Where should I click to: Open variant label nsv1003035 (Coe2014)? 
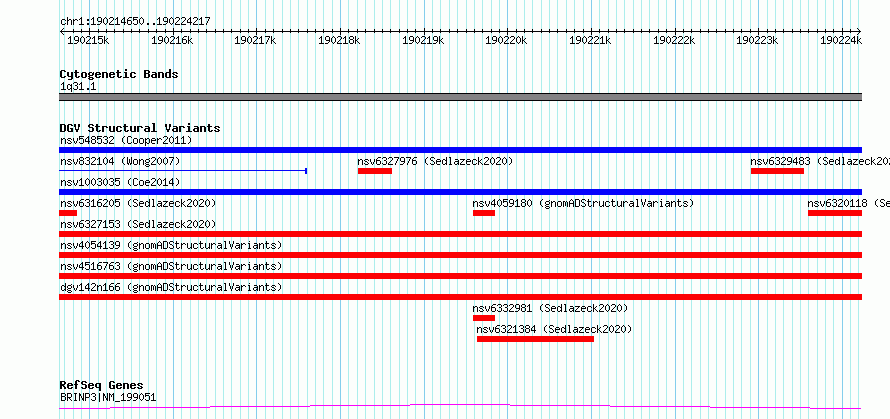(x=120, y=182)
